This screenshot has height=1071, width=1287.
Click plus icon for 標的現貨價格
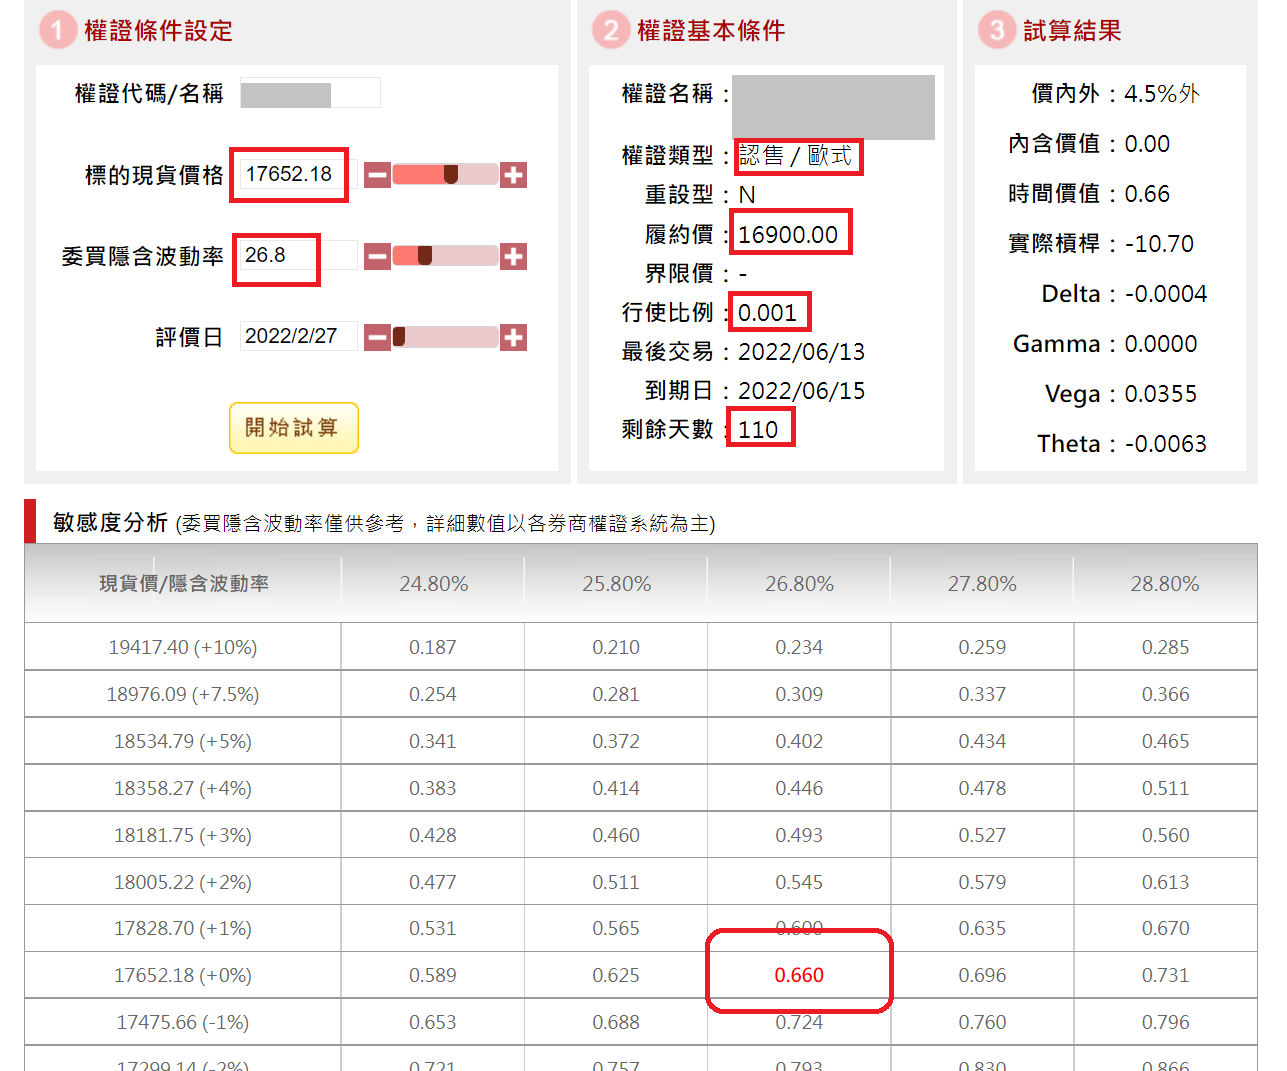(513, 175)
